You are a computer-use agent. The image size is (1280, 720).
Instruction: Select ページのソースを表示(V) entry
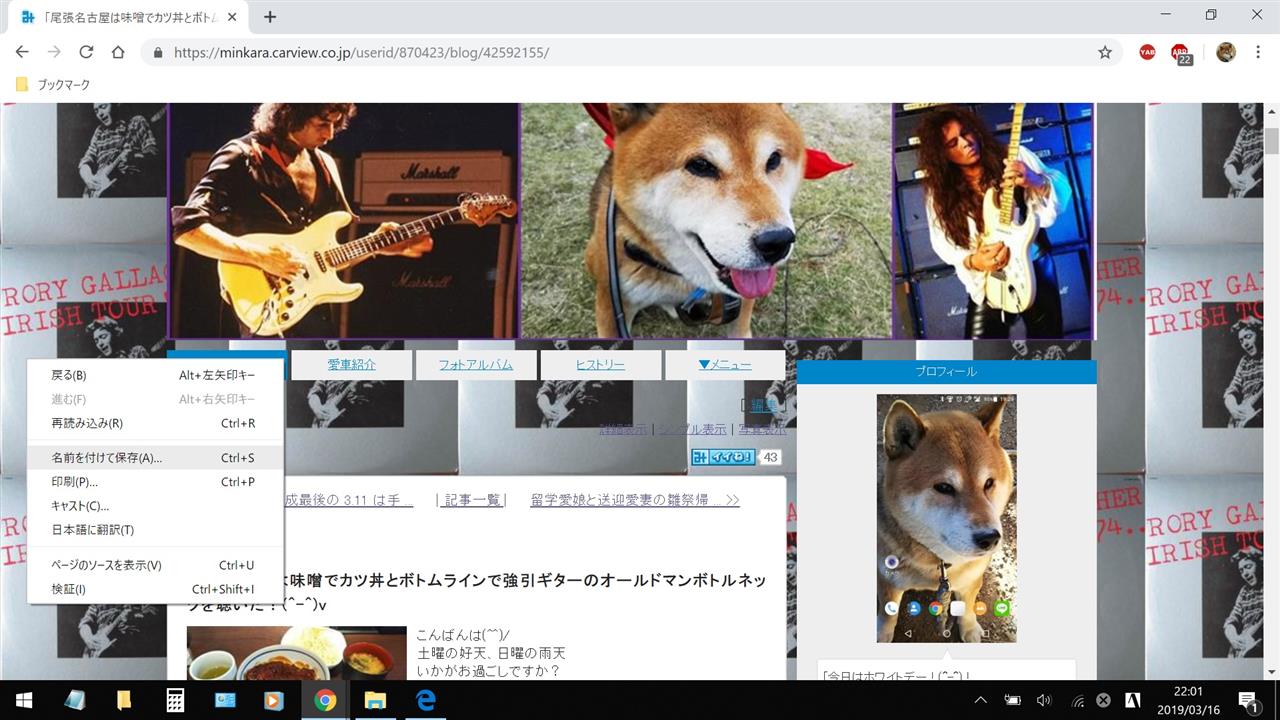coord(155,565)
